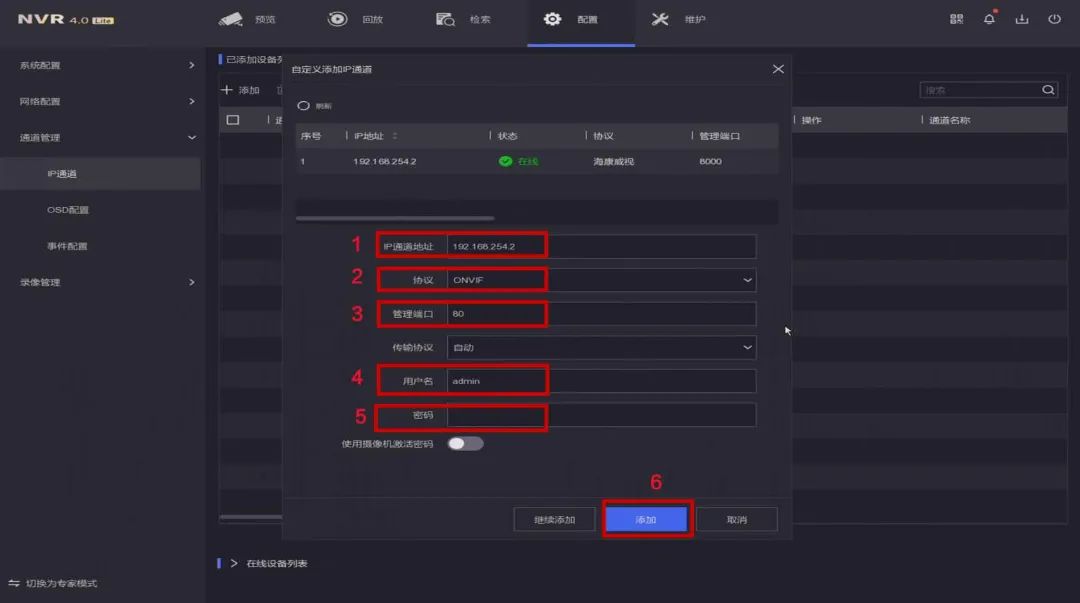Check the select-all checkbox in device table
The image size is (1080, 603).
point(233,120)
